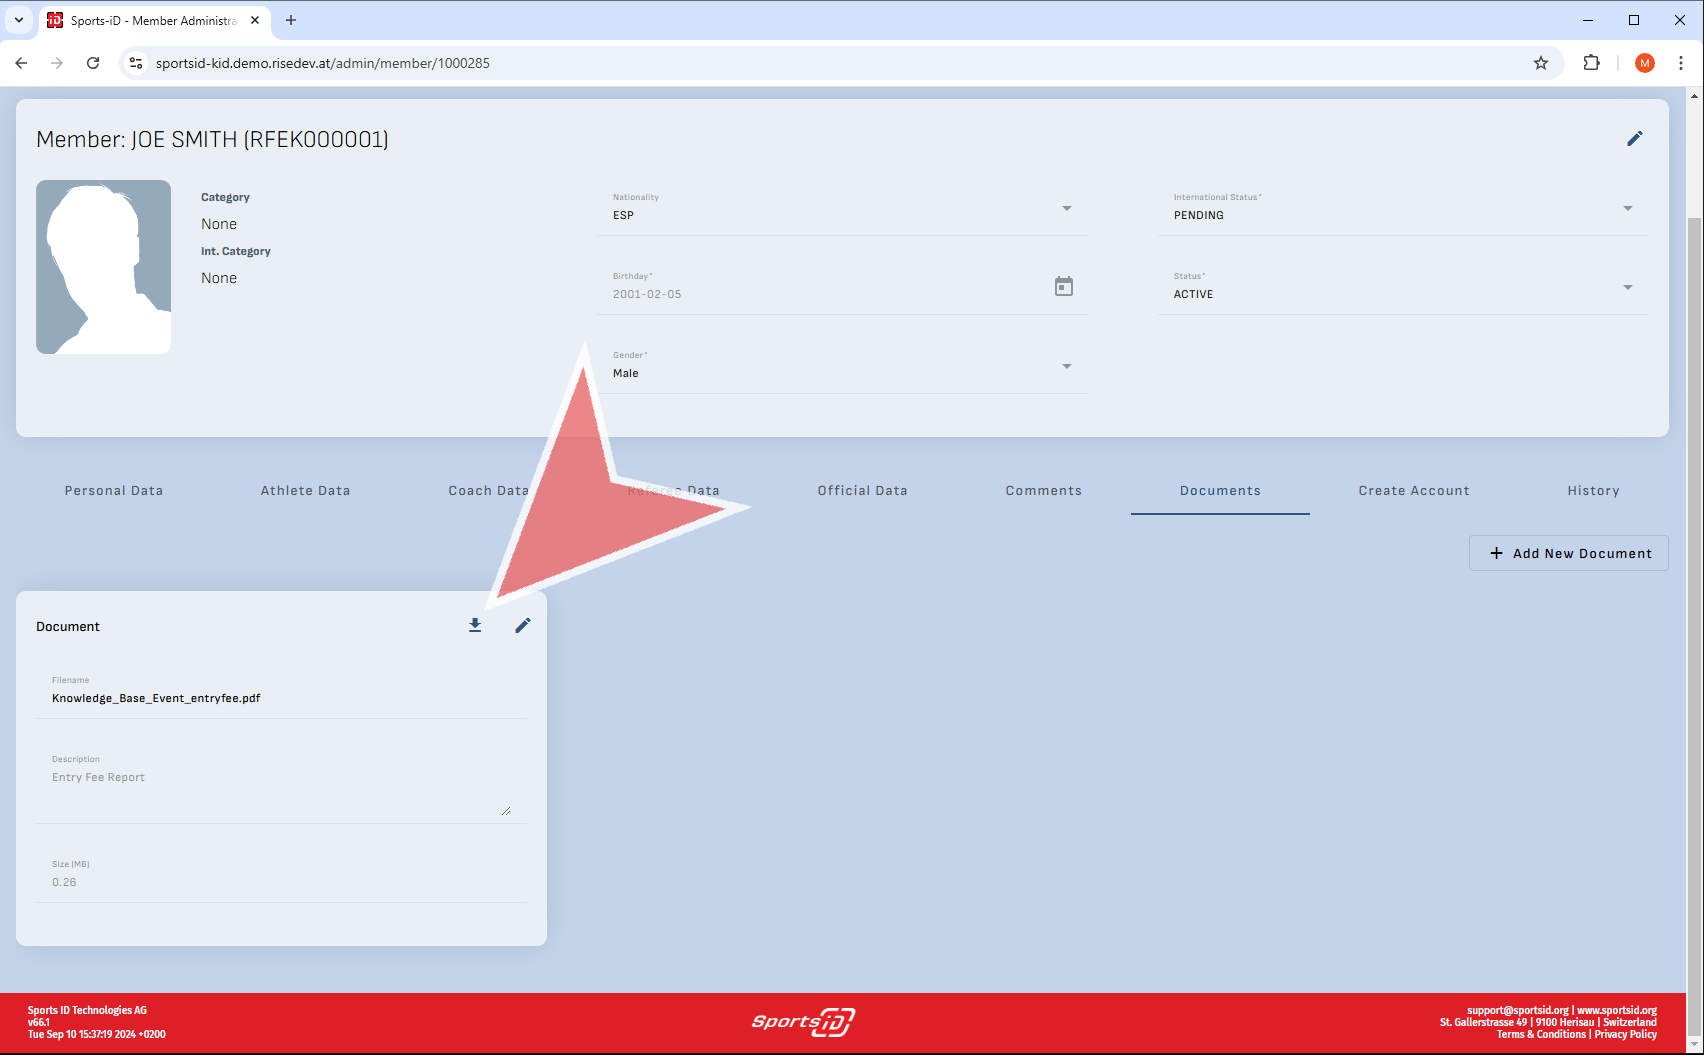Expand the International Status dropdown
Screen dimensions: 1704x1055
pyautogui.click(x=1627, y=208)
